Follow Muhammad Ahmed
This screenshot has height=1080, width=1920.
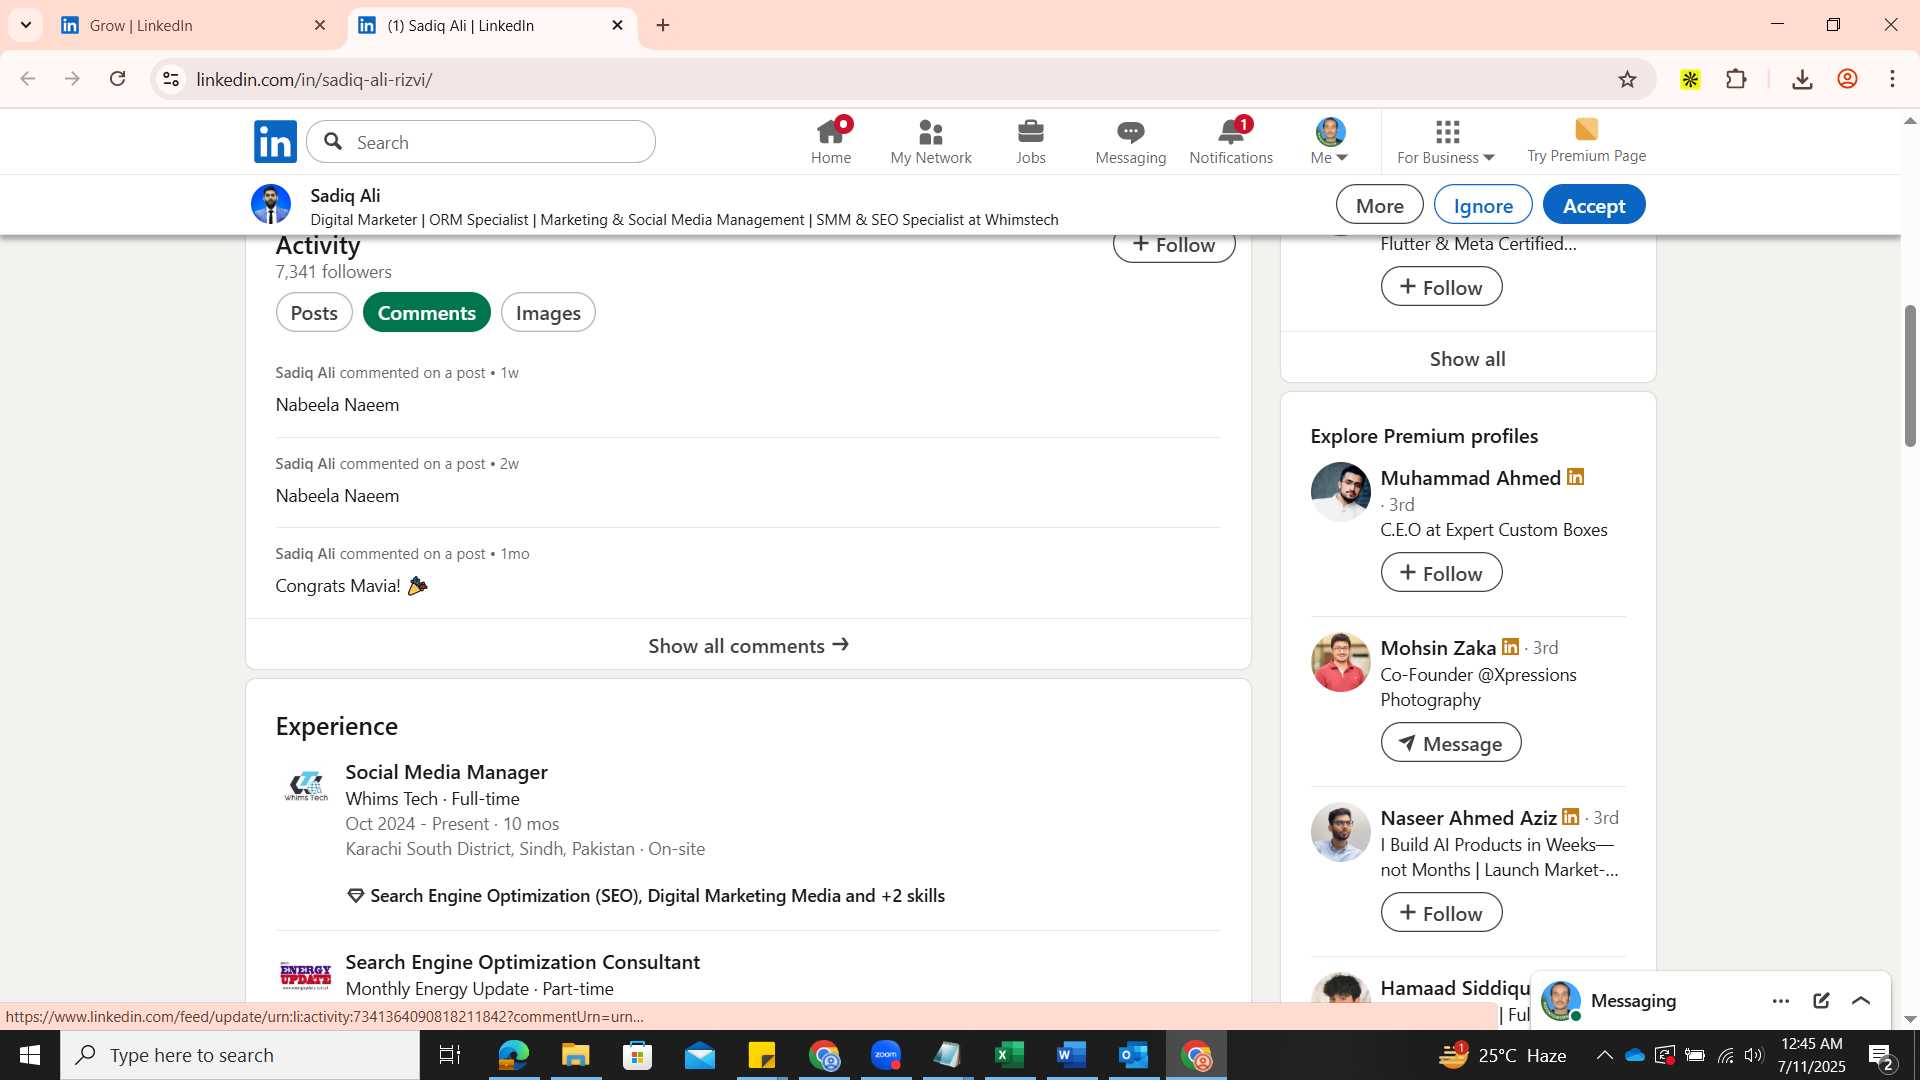click(1441, 573)
